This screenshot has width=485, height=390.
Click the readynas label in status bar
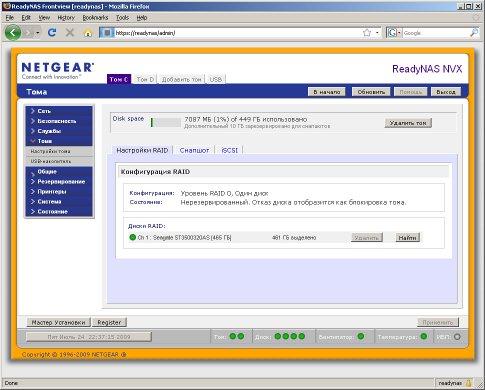point(450,383)
